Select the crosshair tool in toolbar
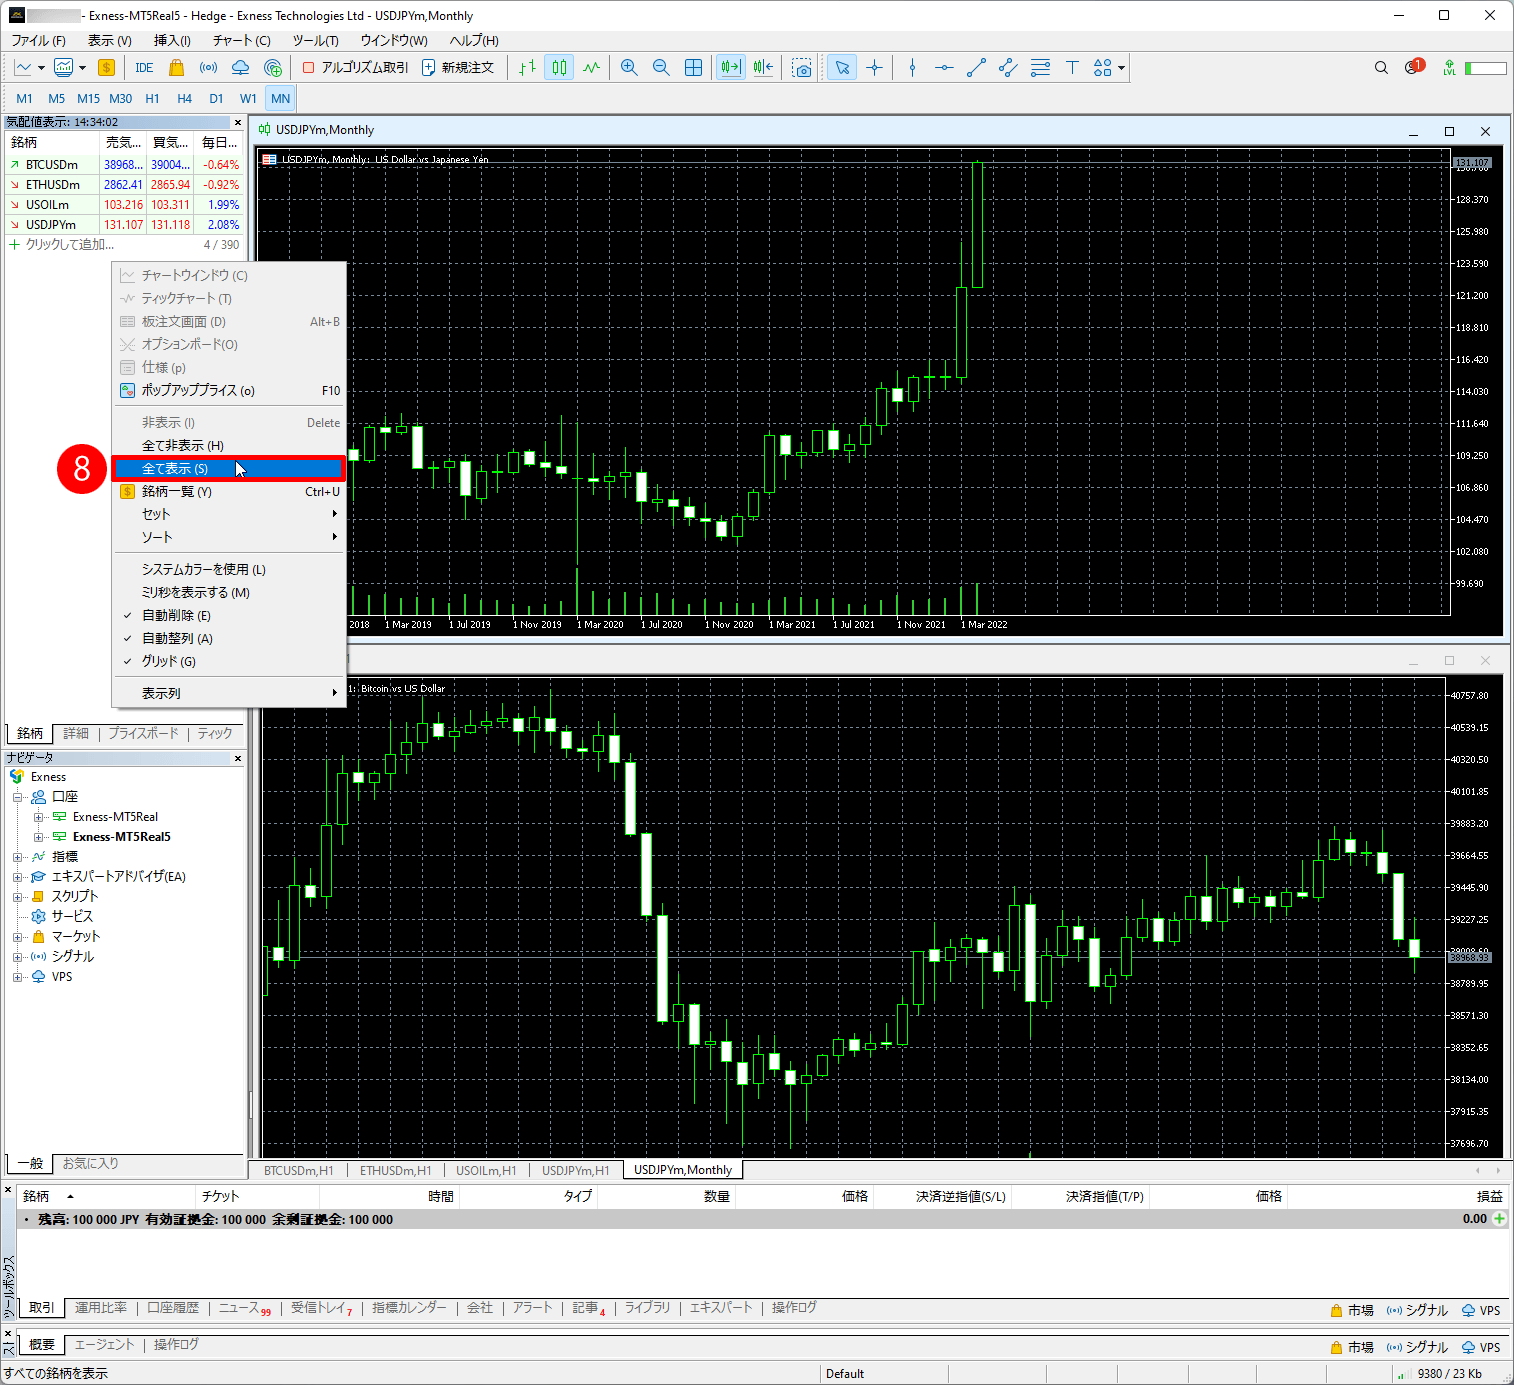Viewport: 1514px width, 1385px height. 875,68
